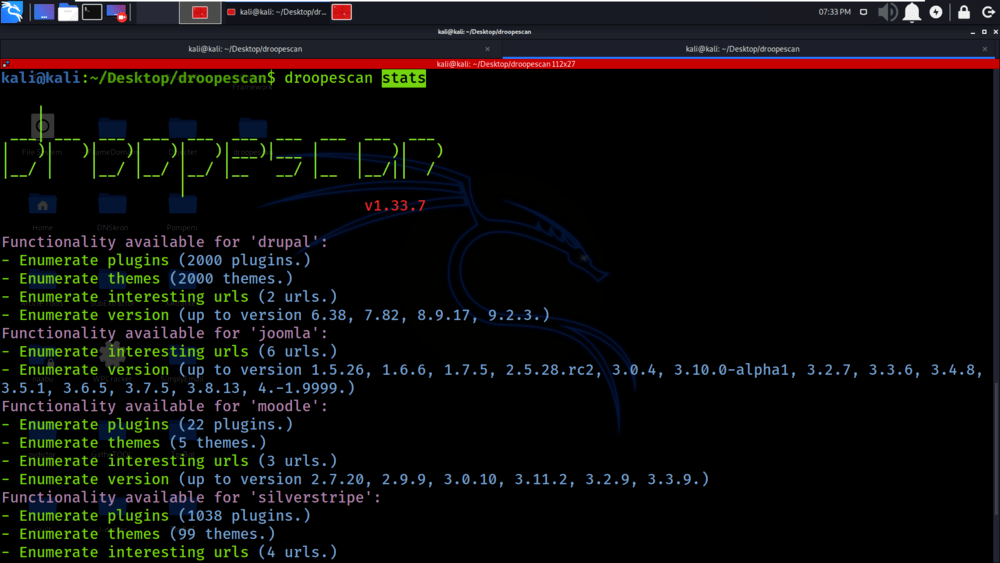
Task: Click "Functionality available for 'drupal':" line
Action: coord(165,242)
